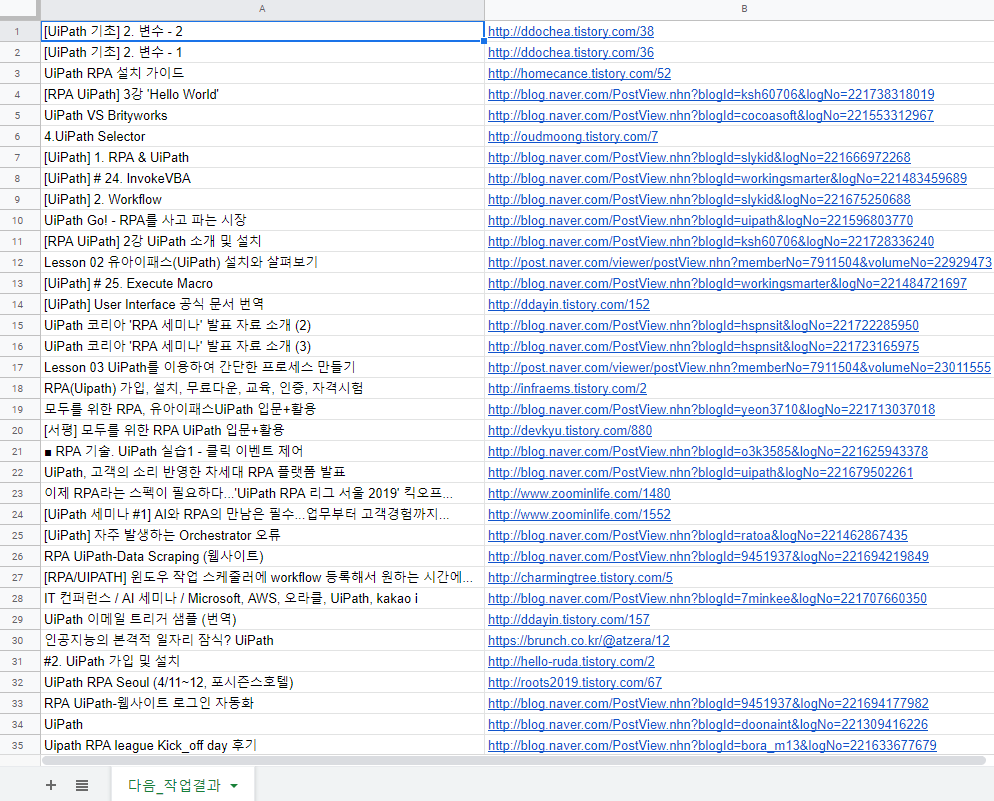Select cell '4.UiPath Selector'
The image size is (994, 801).
(x=262, y=136)
